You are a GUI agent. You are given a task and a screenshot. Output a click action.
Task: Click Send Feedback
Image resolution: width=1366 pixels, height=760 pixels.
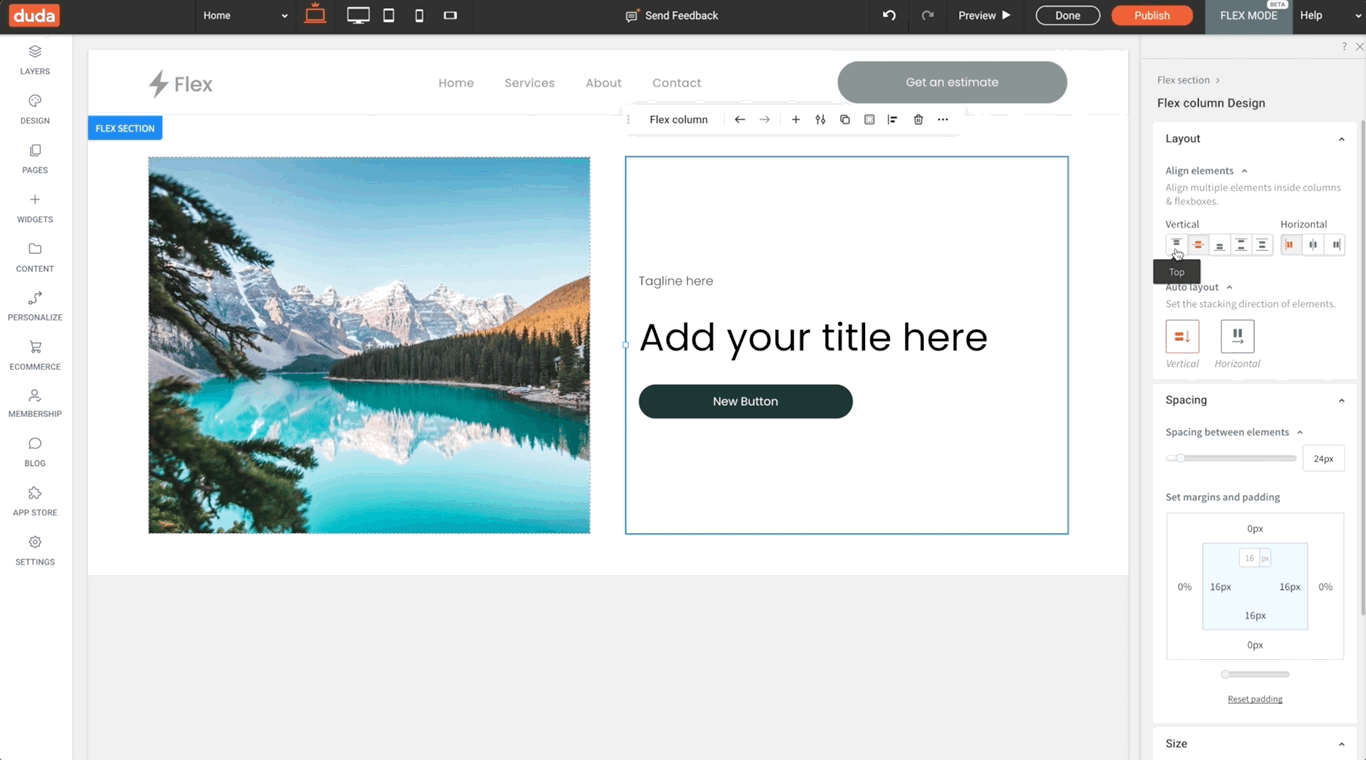tap(672, 16)
